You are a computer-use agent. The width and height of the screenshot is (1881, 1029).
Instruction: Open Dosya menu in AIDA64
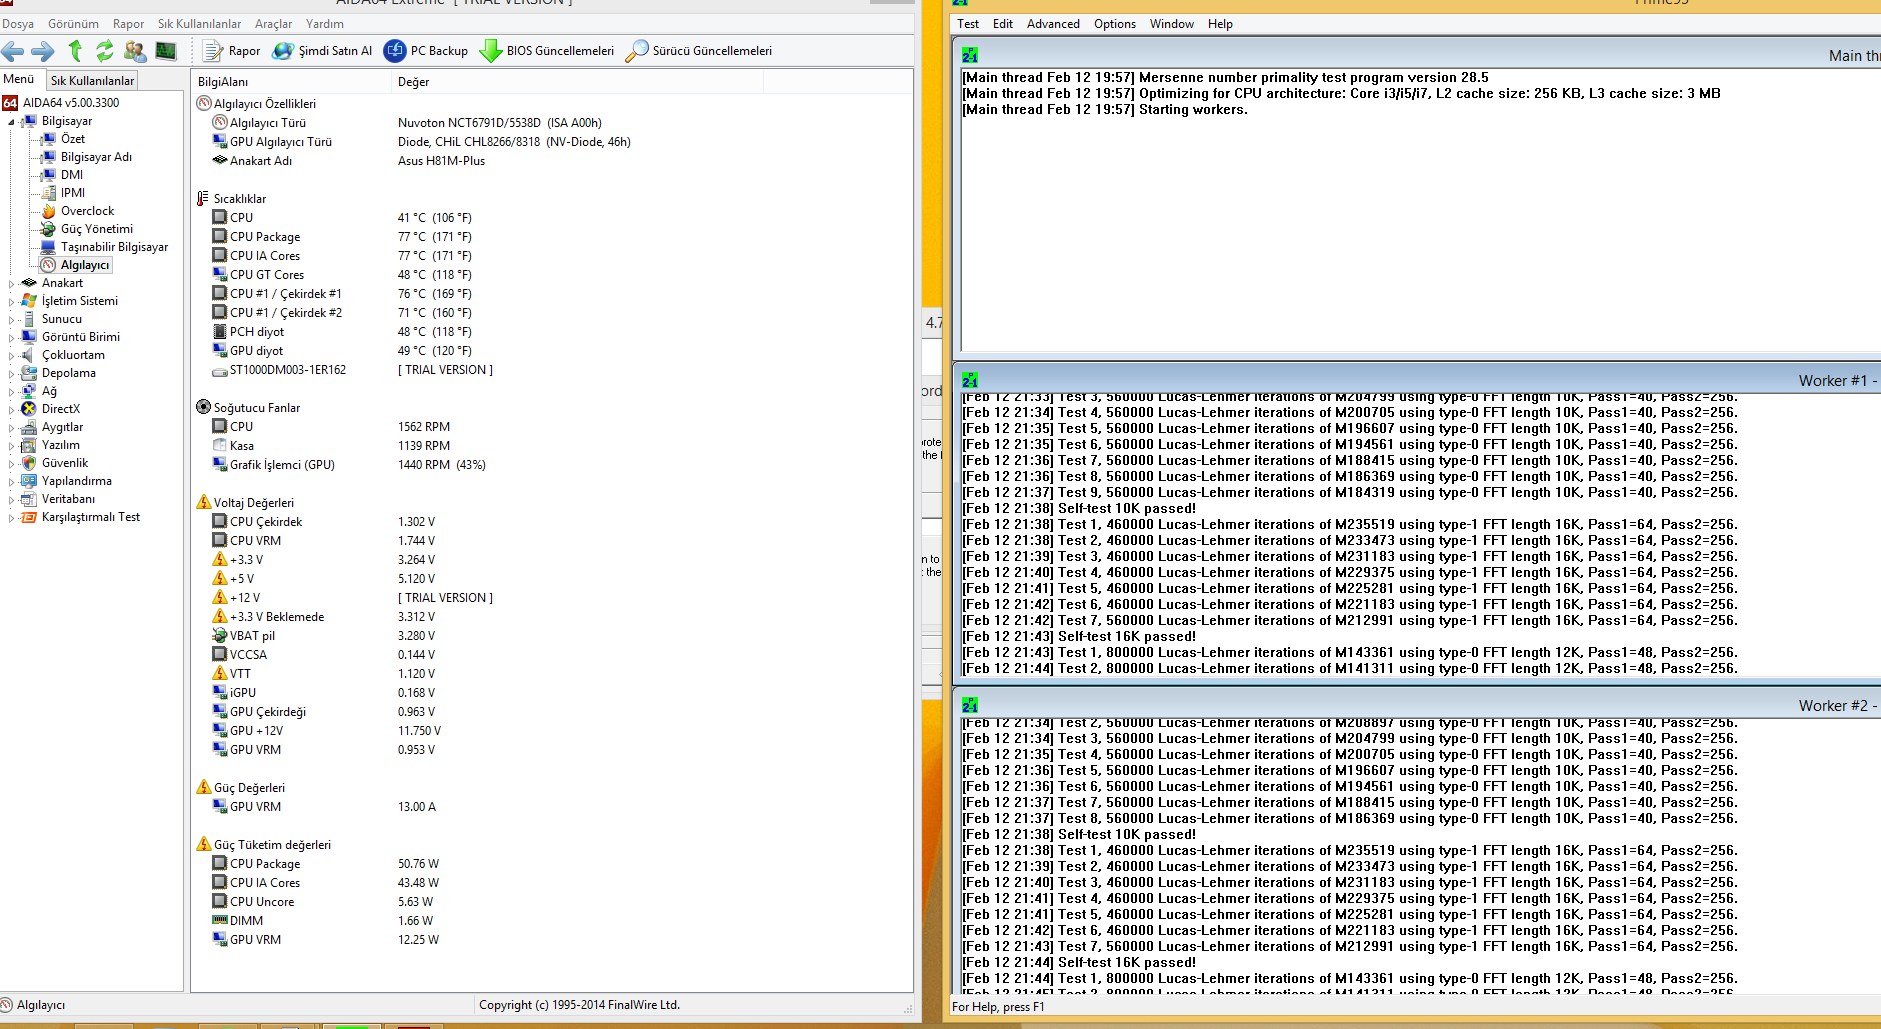(x=18, y=24)
